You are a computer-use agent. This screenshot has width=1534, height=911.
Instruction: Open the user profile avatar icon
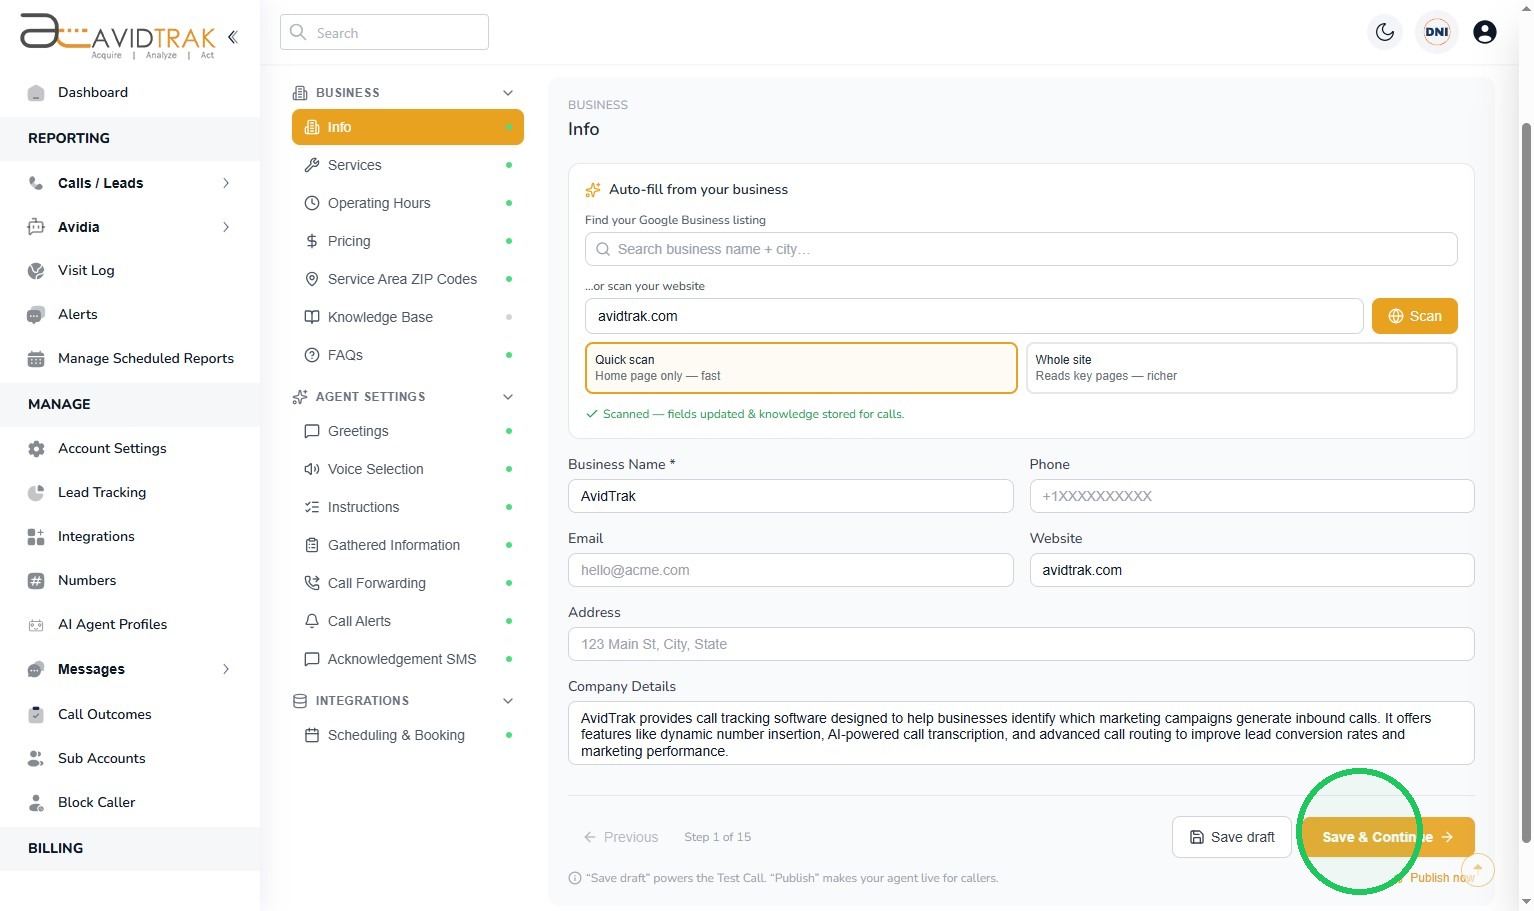(x=1485, y=32)
